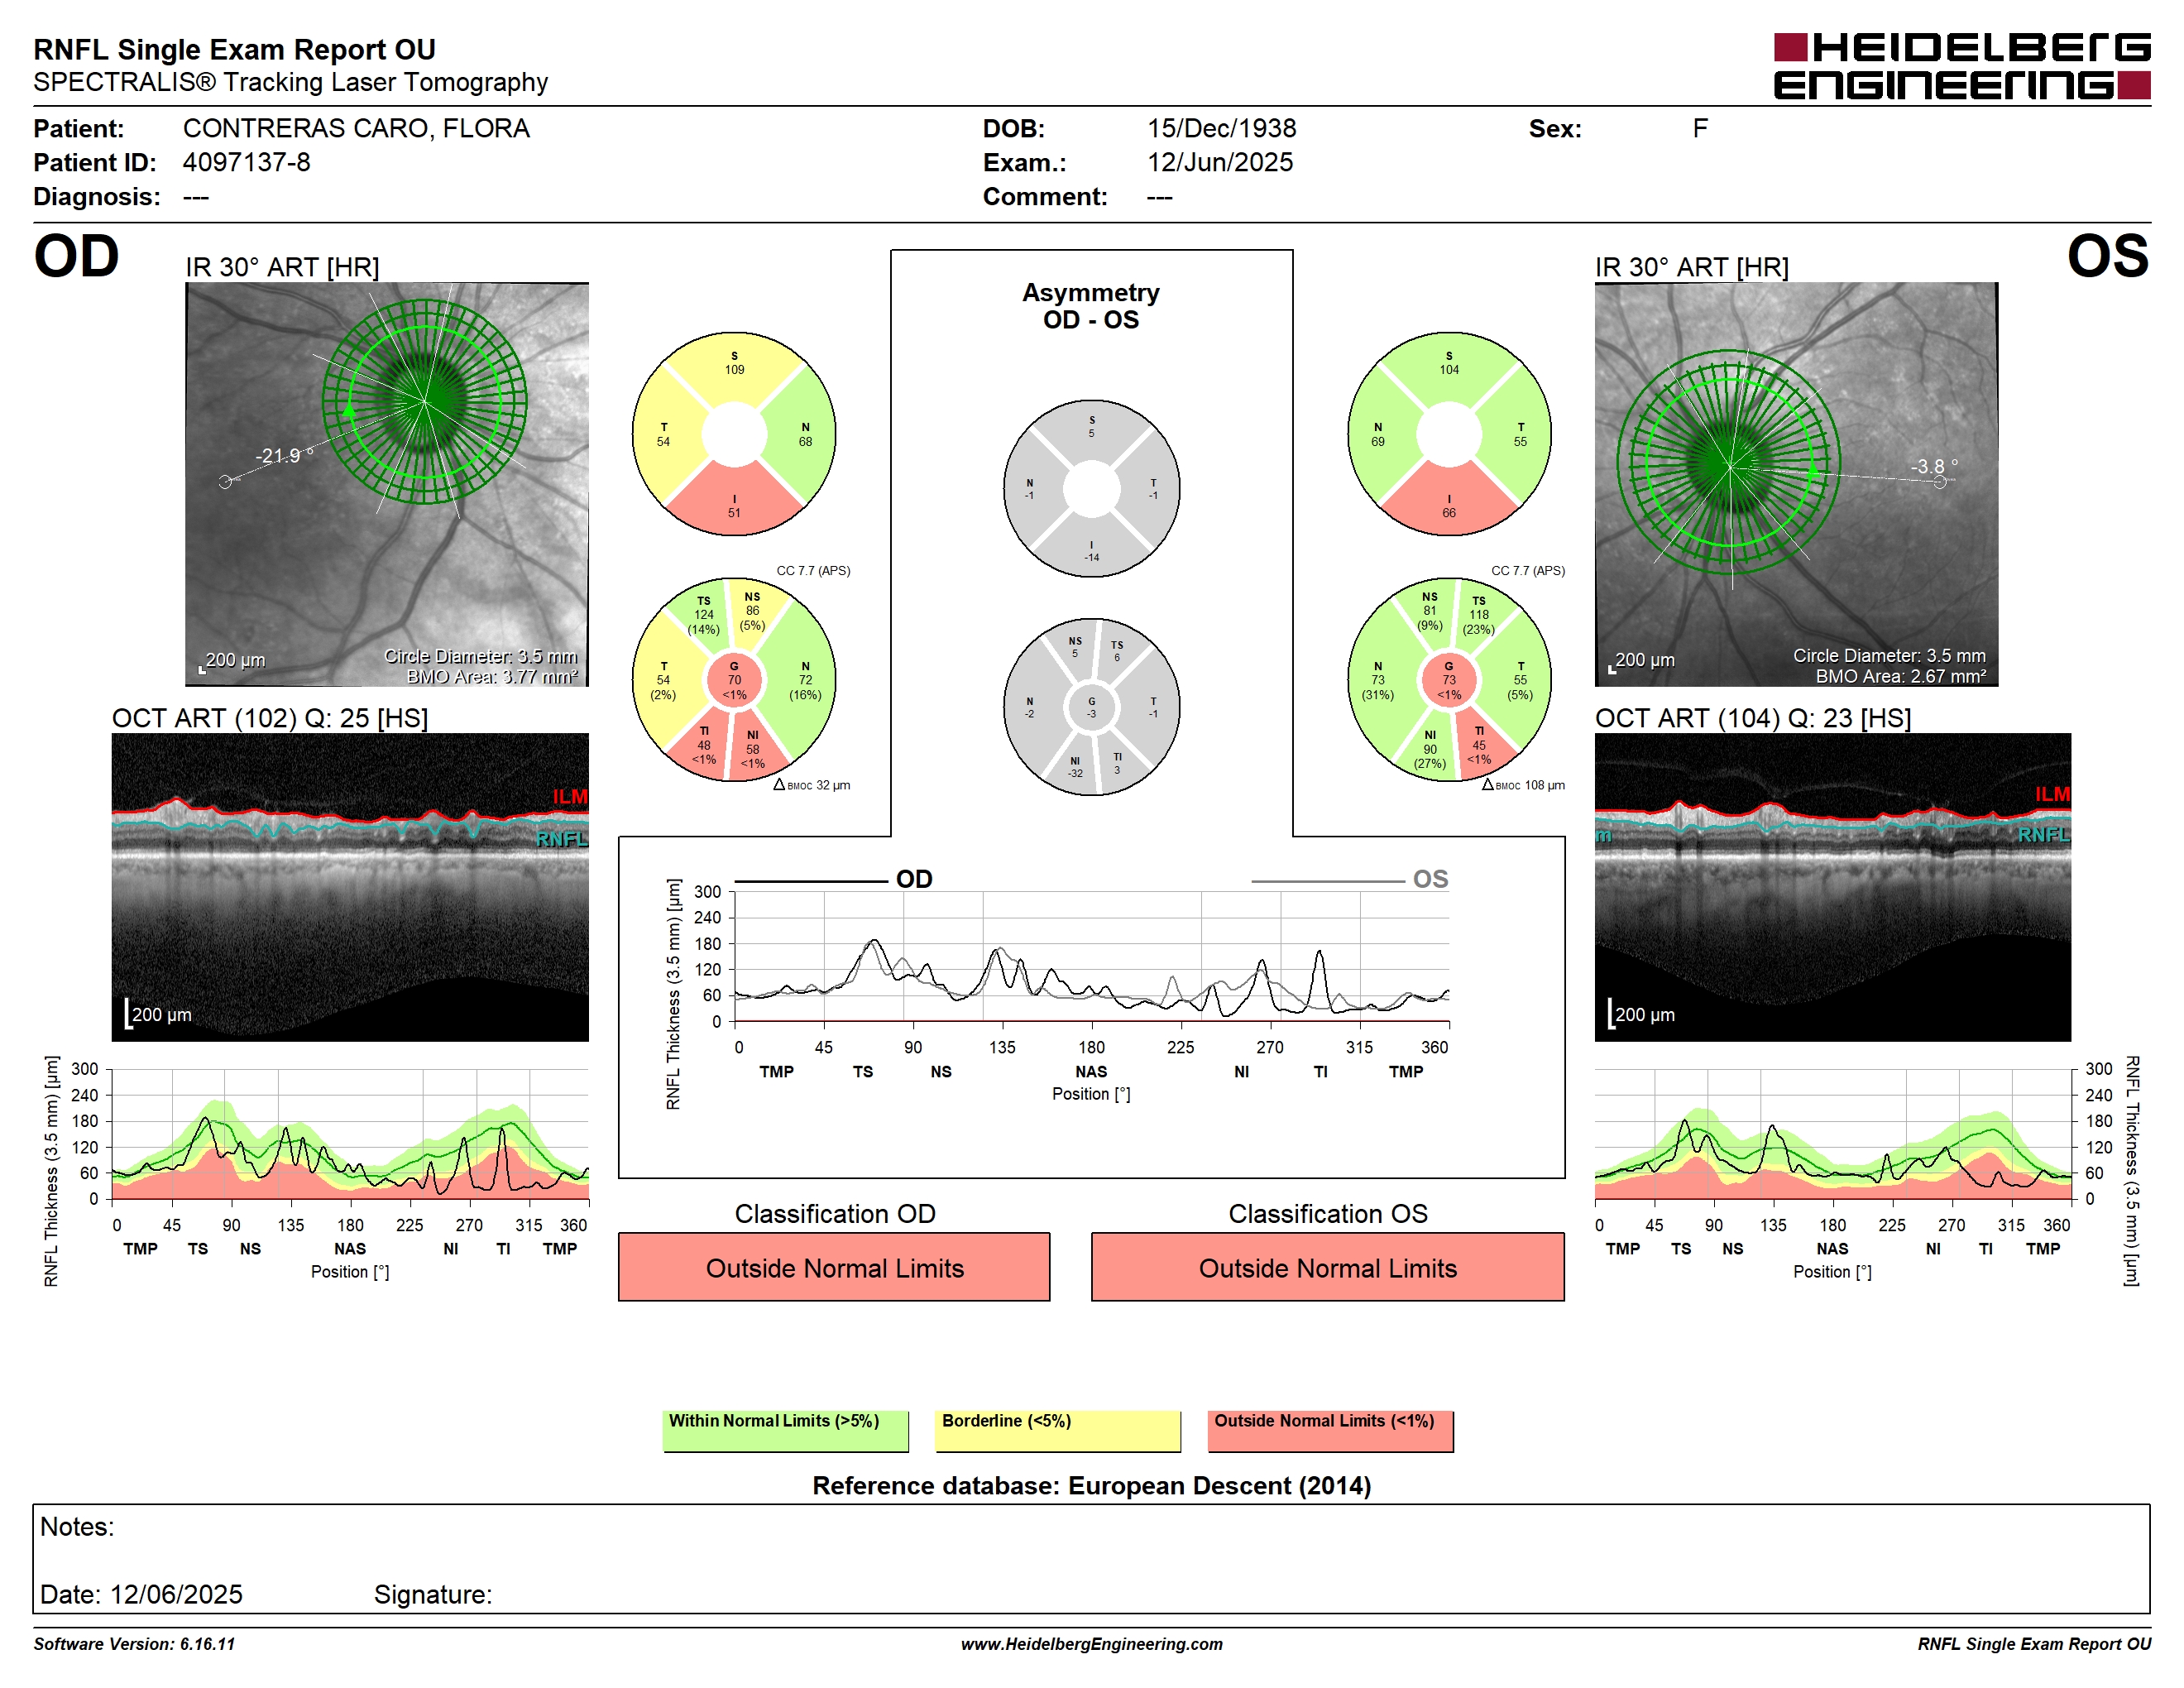Image resolution: width=2184 pixels, height=1688 pixels.
Task: Click the Reference database: European Descent (2014) text
Action: point(1091,1485)
